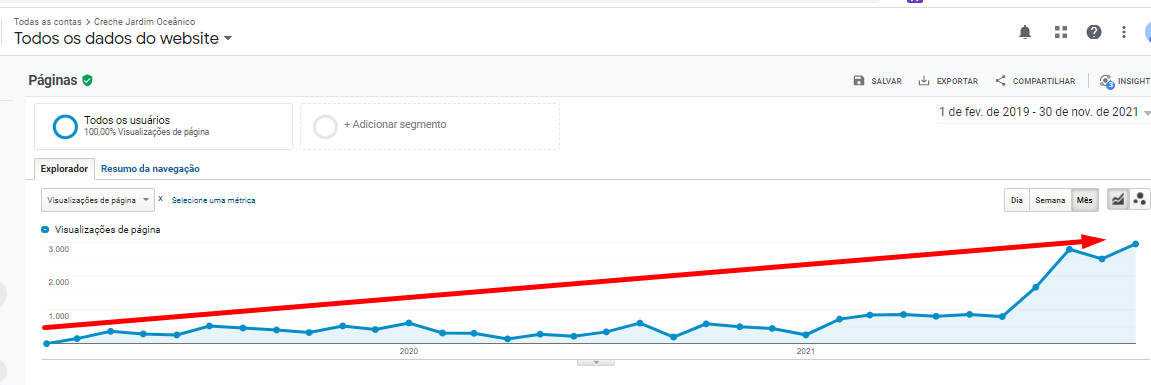1151x385 pixels.
Task: Click the 3.000 y-axis label
Action: pyautogui.click(x=59, y=249)
